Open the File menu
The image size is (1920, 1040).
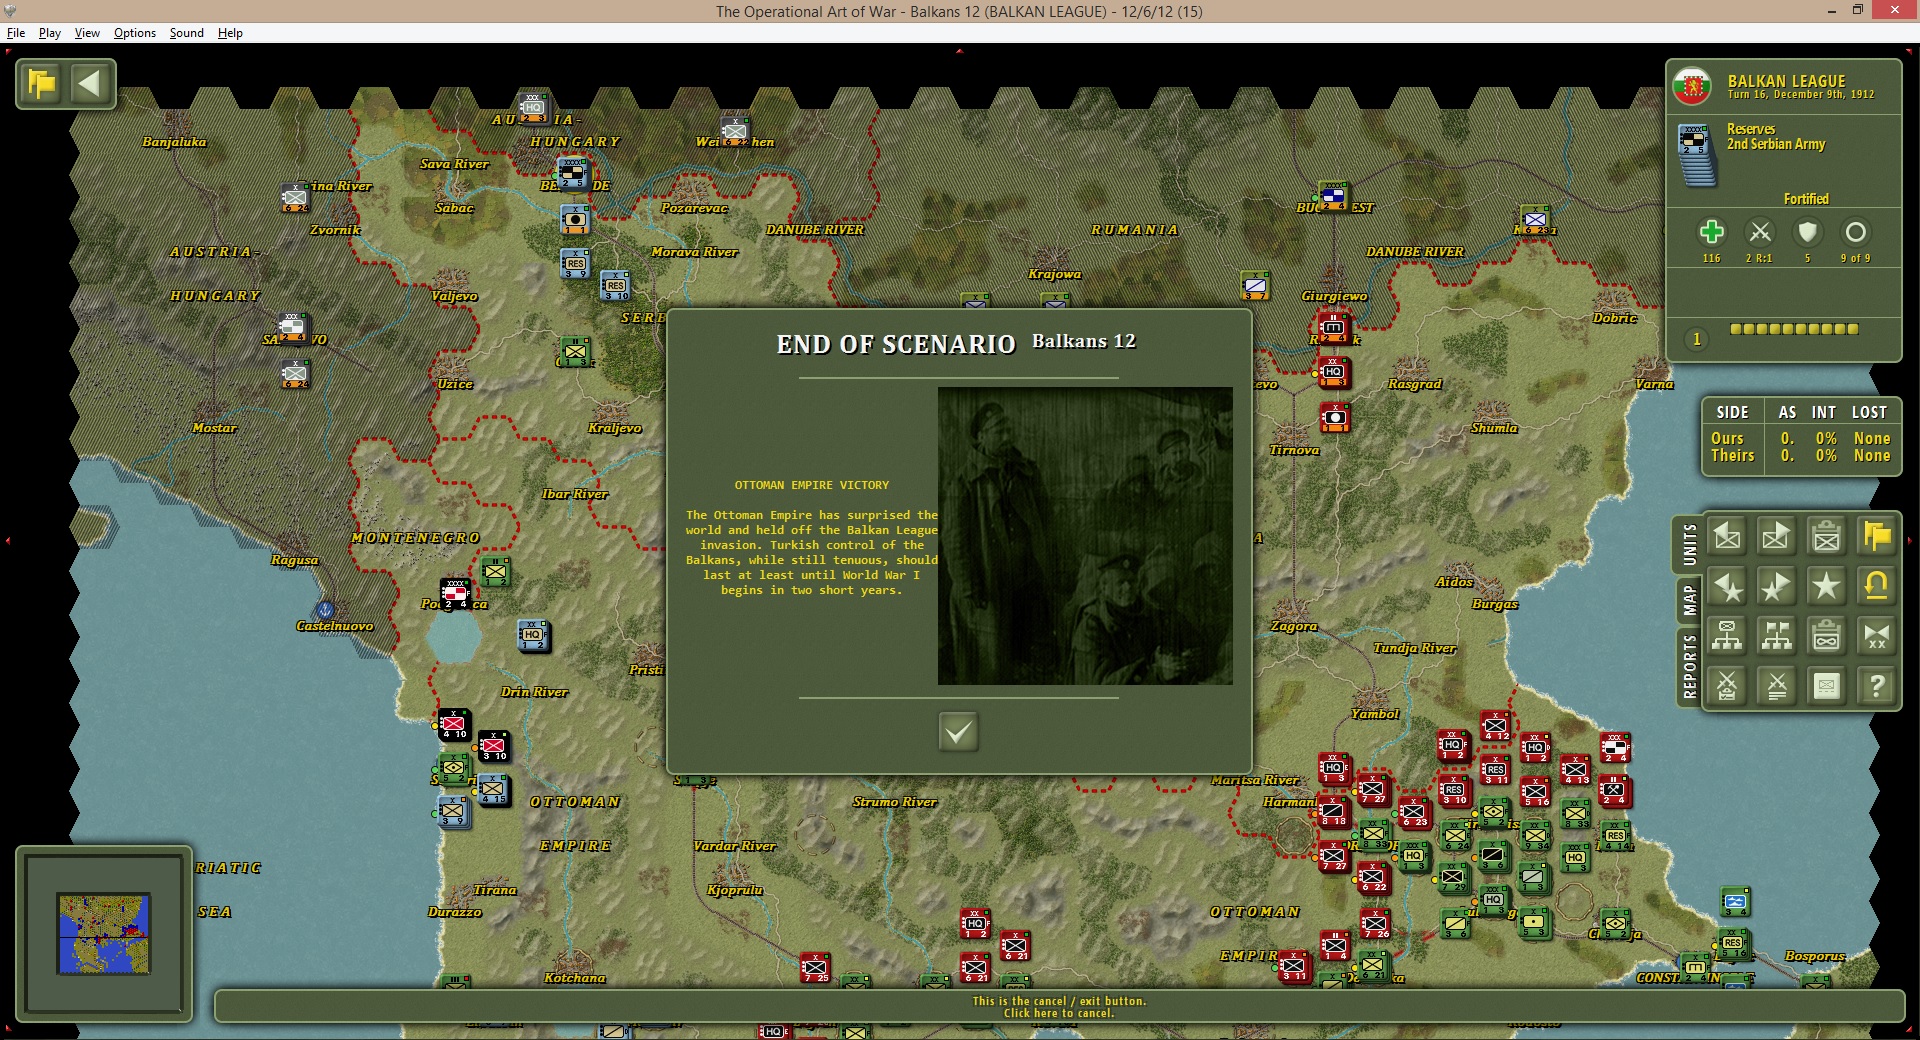(x=16, y=33)
